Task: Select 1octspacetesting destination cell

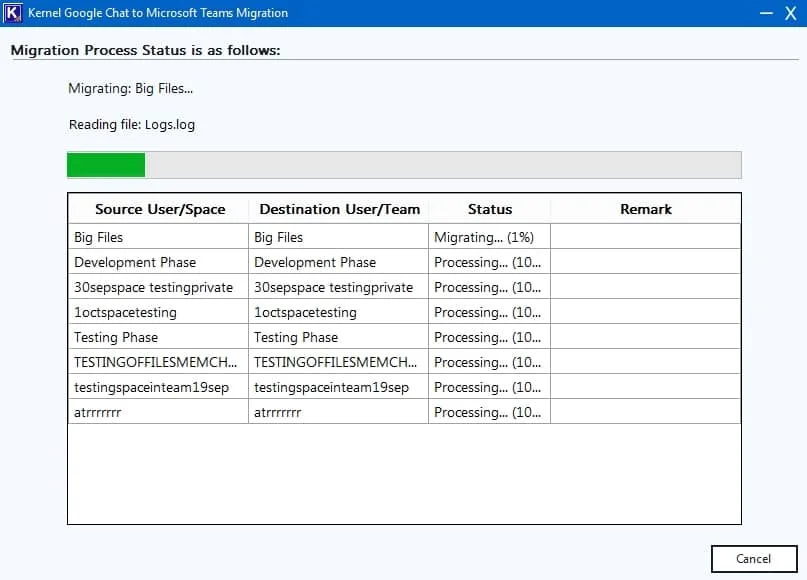Action: pos(339,312)
